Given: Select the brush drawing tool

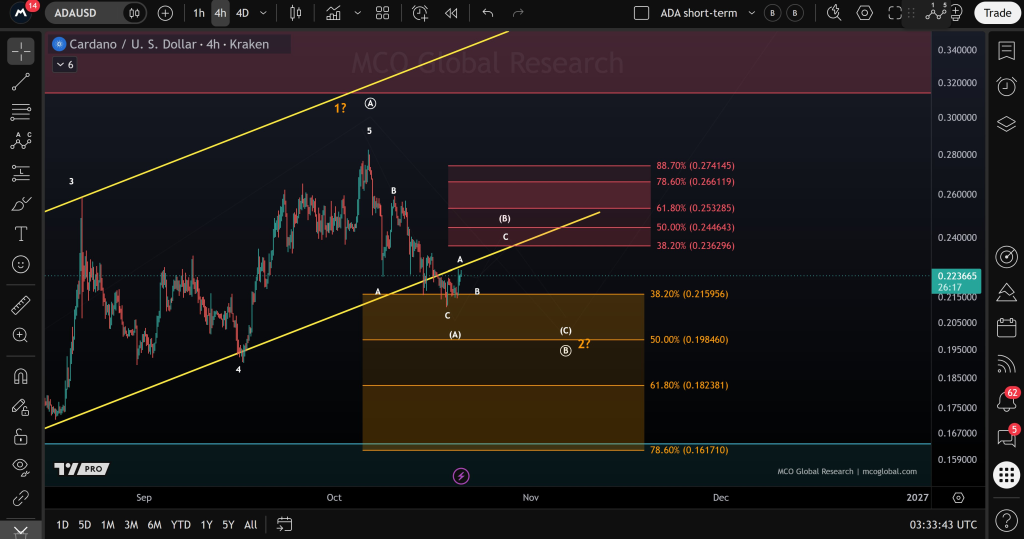Looking at the screenshot, I should tap(21, 204).
